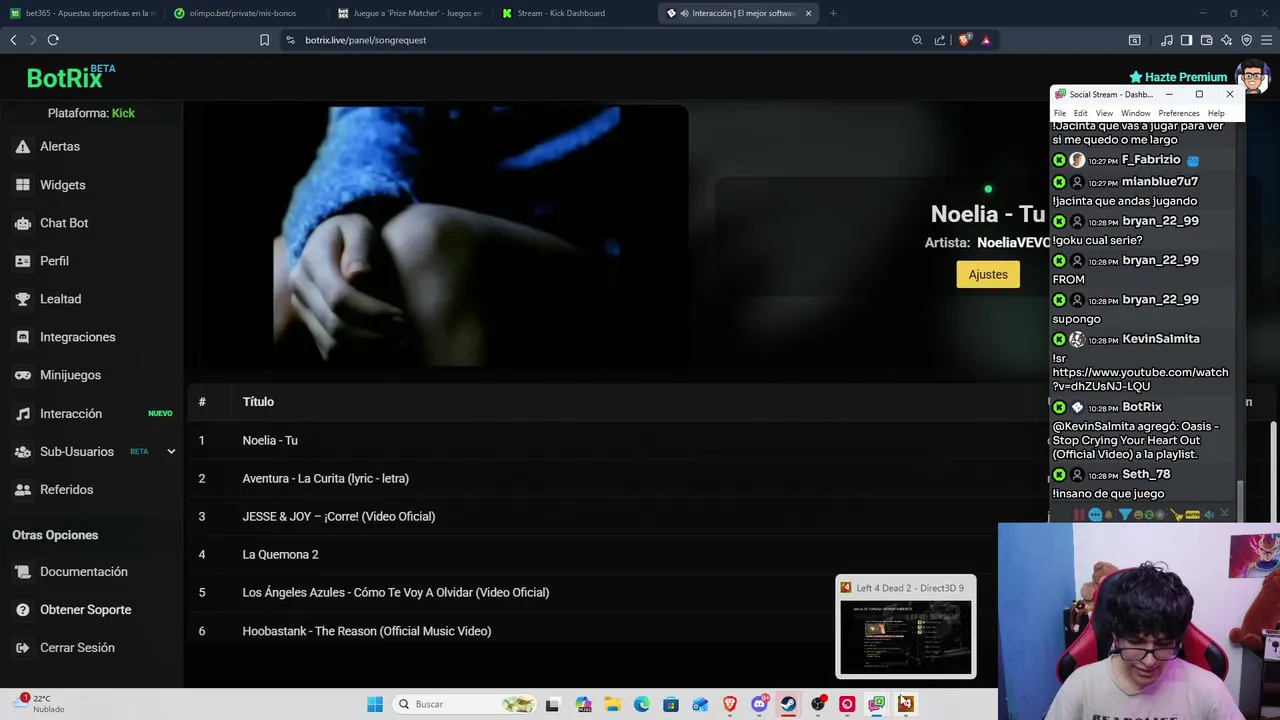
Task: Open Preferences menu in Social Stream
Action: click(1179, 113)
